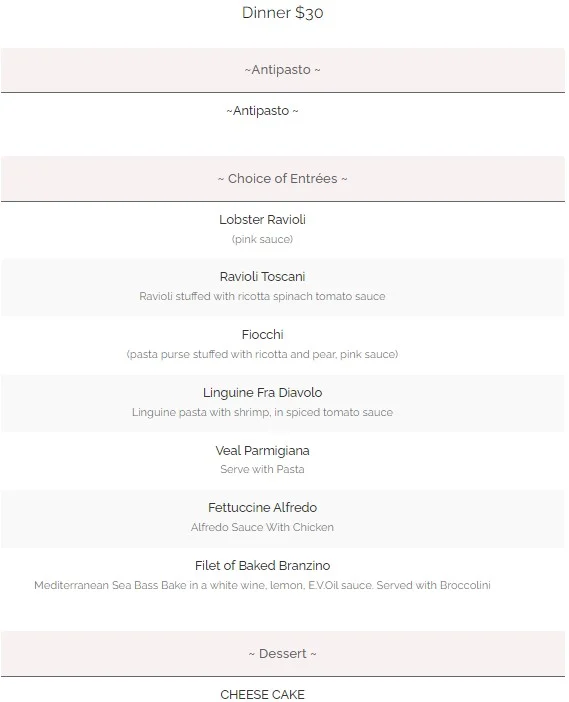Click the spiced tomato sauce description
Viewport: 569px width, 702px height.
point(262,412)
